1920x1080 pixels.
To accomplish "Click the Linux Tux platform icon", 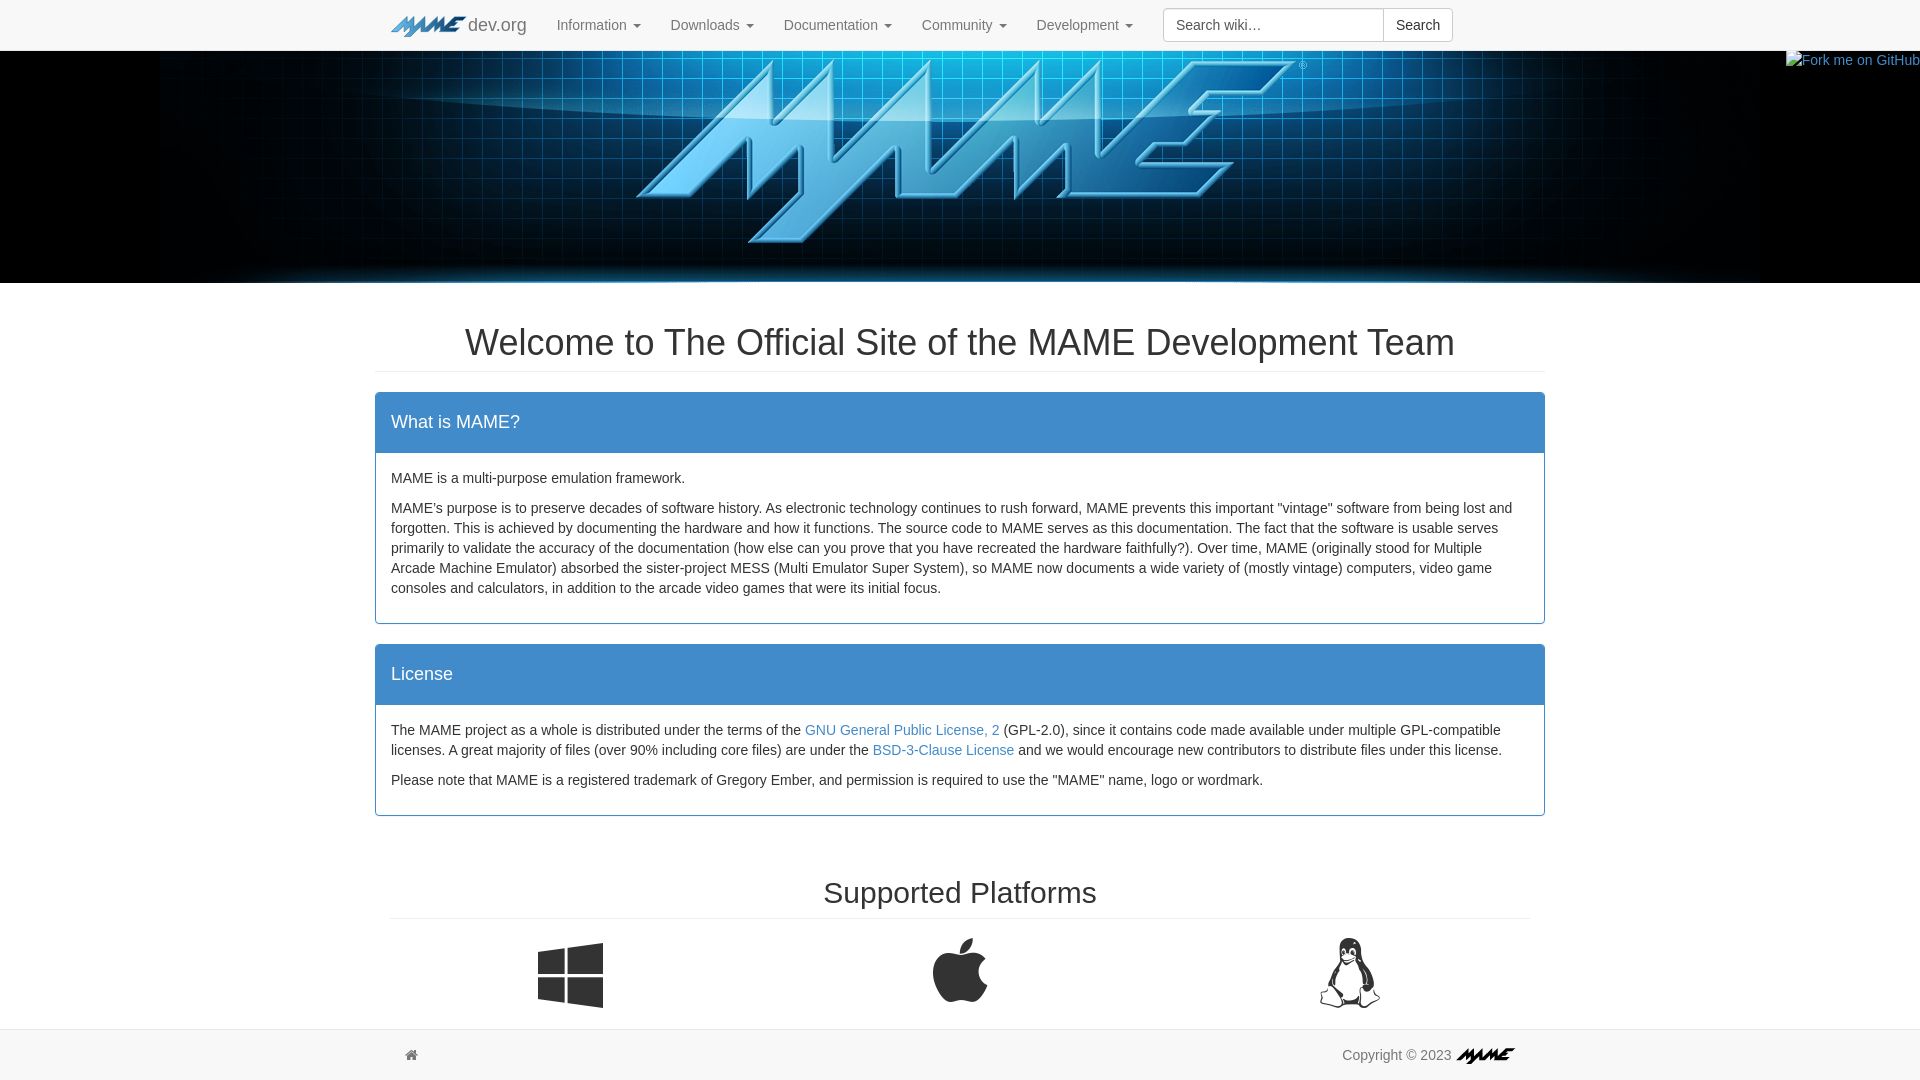I will (1349, 973).
